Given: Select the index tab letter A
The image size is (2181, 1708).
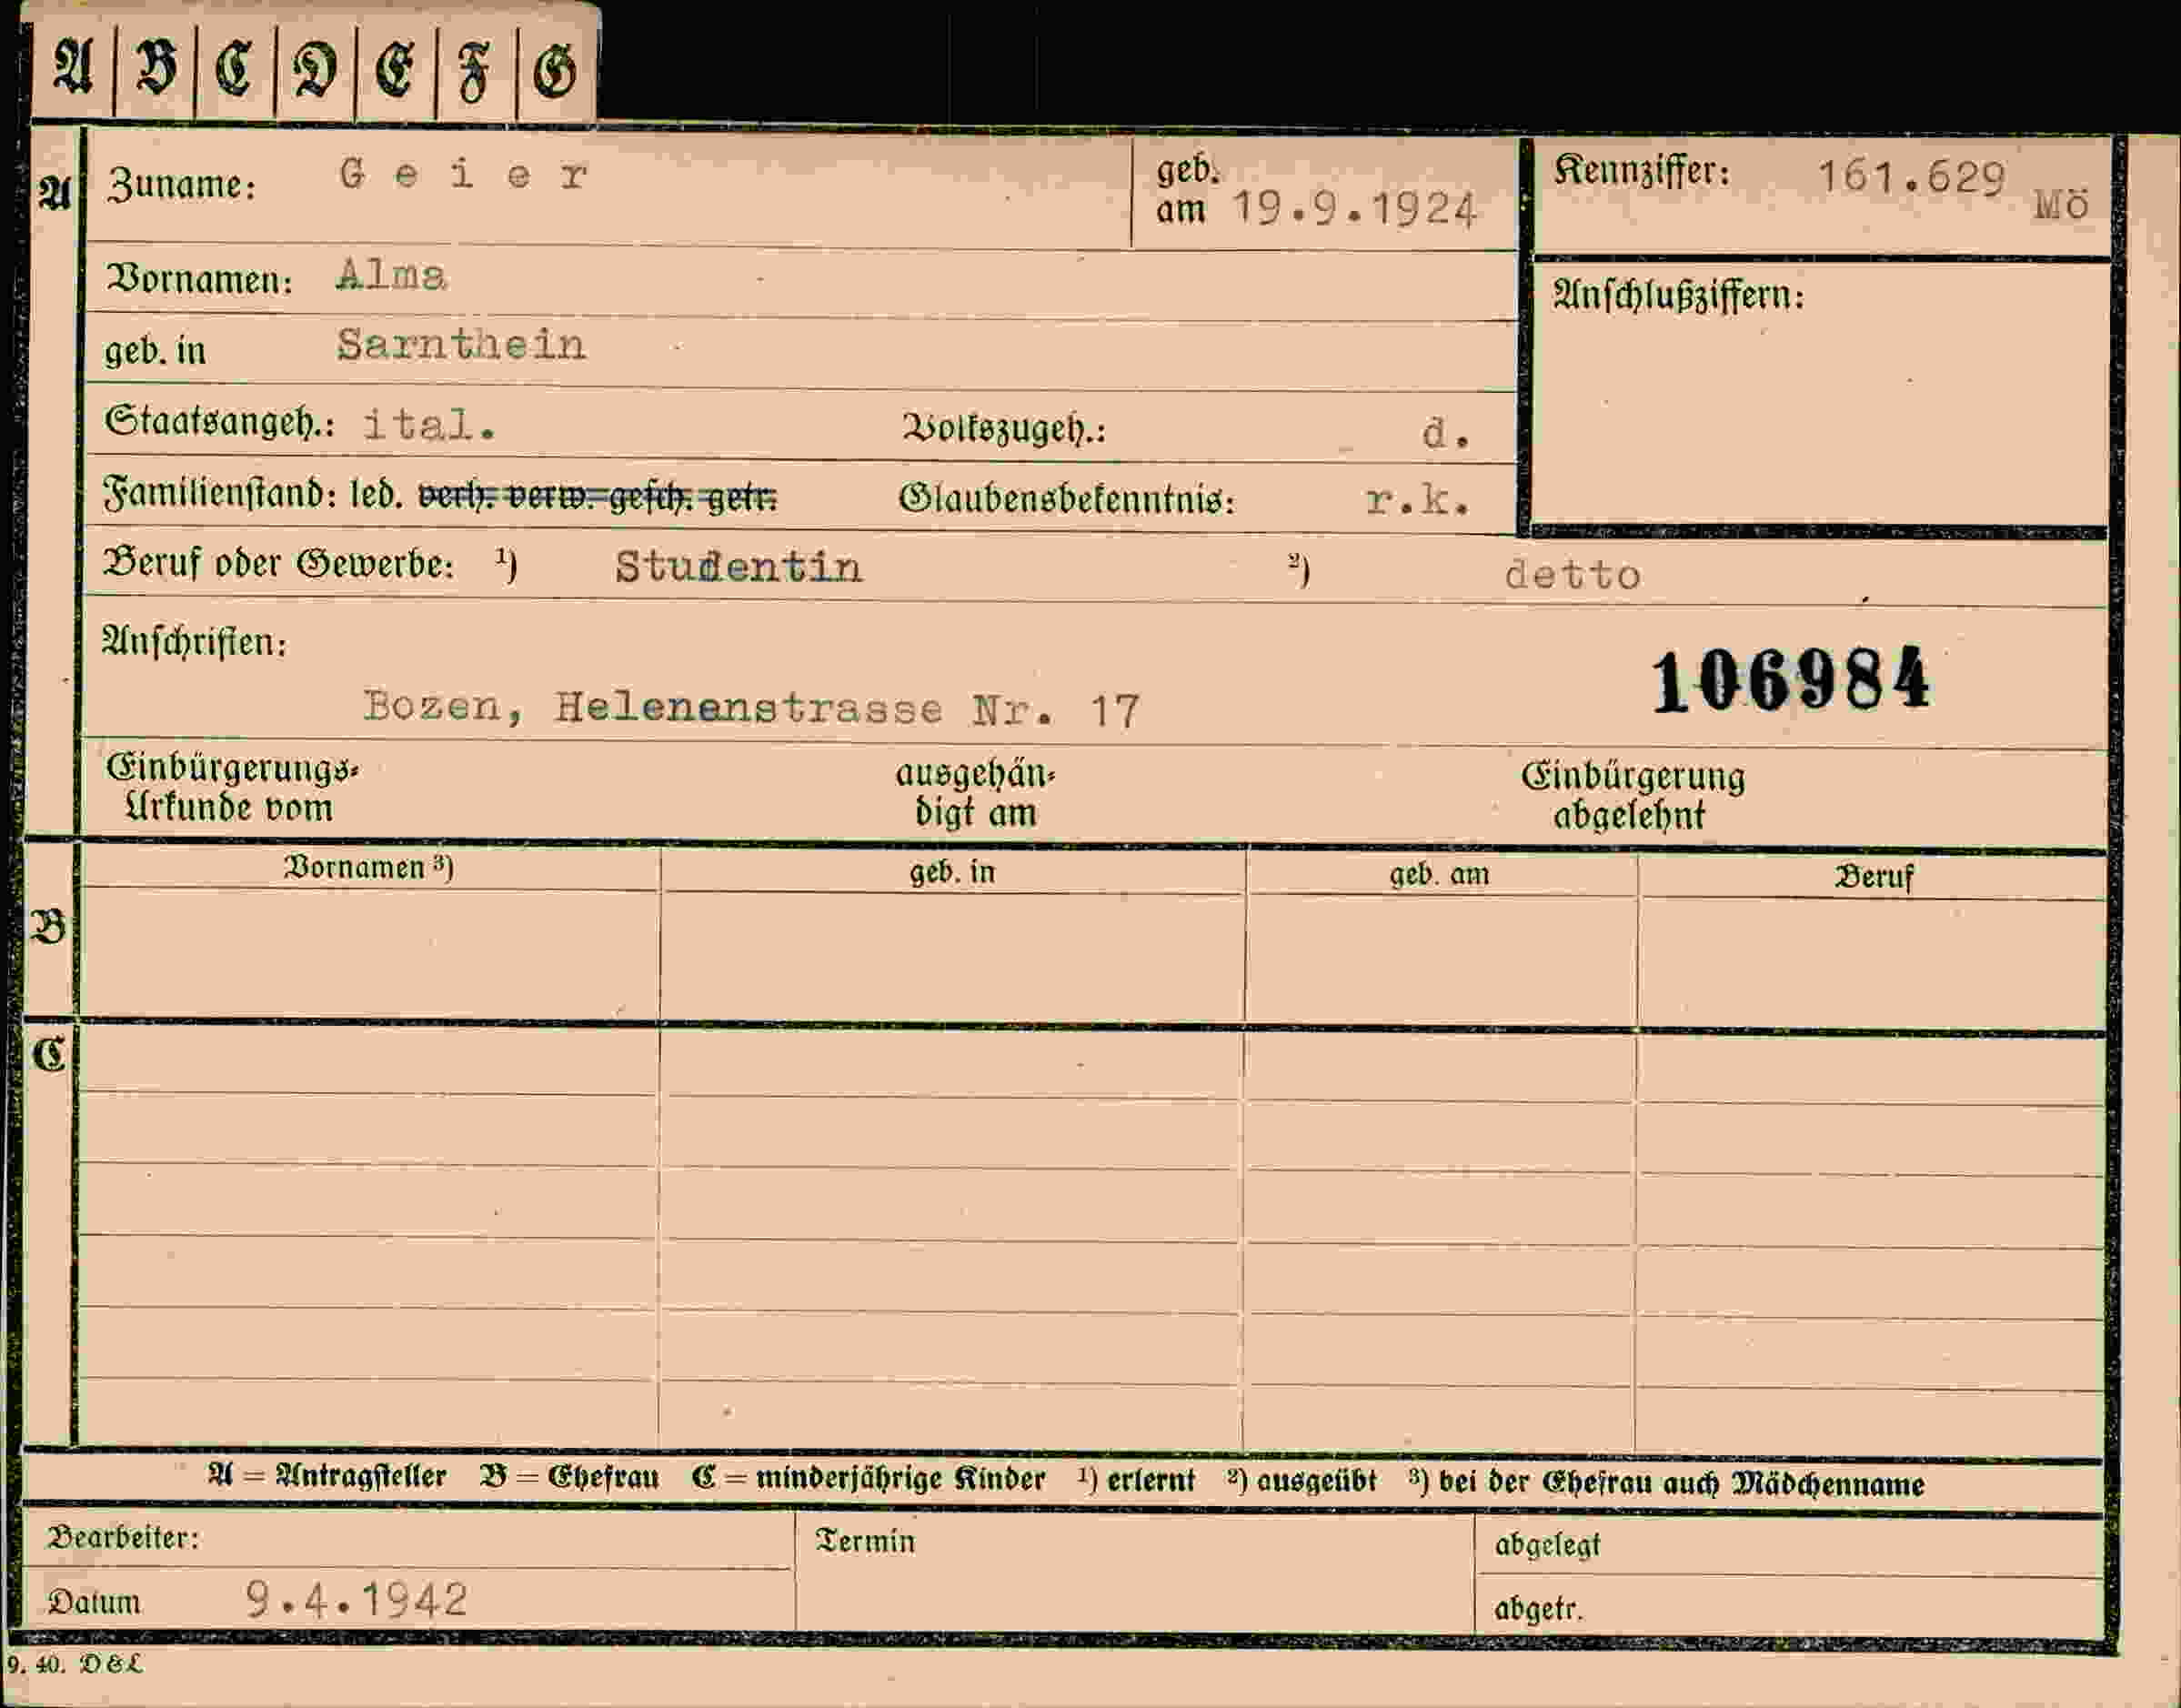Looking at the screenshot, I should coord(73,69).
